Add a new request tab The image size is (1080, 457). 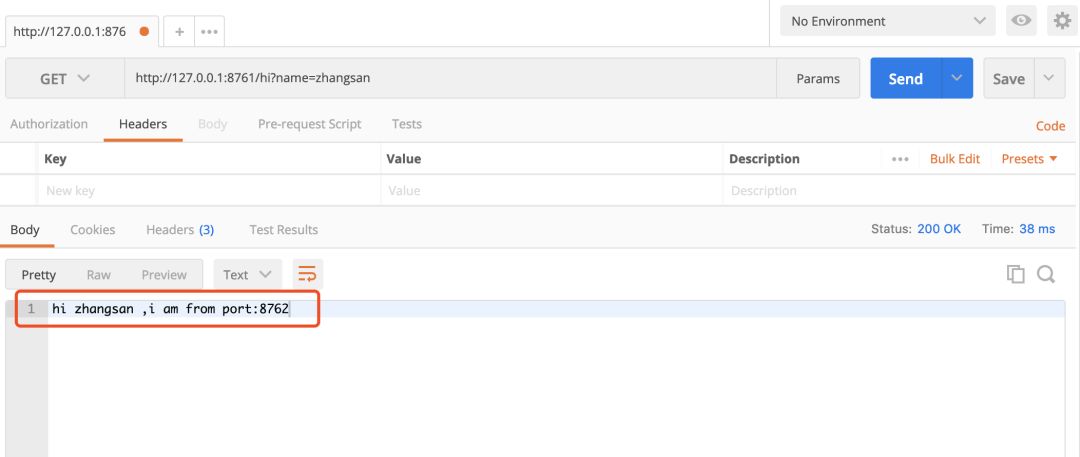click(180, 31)
